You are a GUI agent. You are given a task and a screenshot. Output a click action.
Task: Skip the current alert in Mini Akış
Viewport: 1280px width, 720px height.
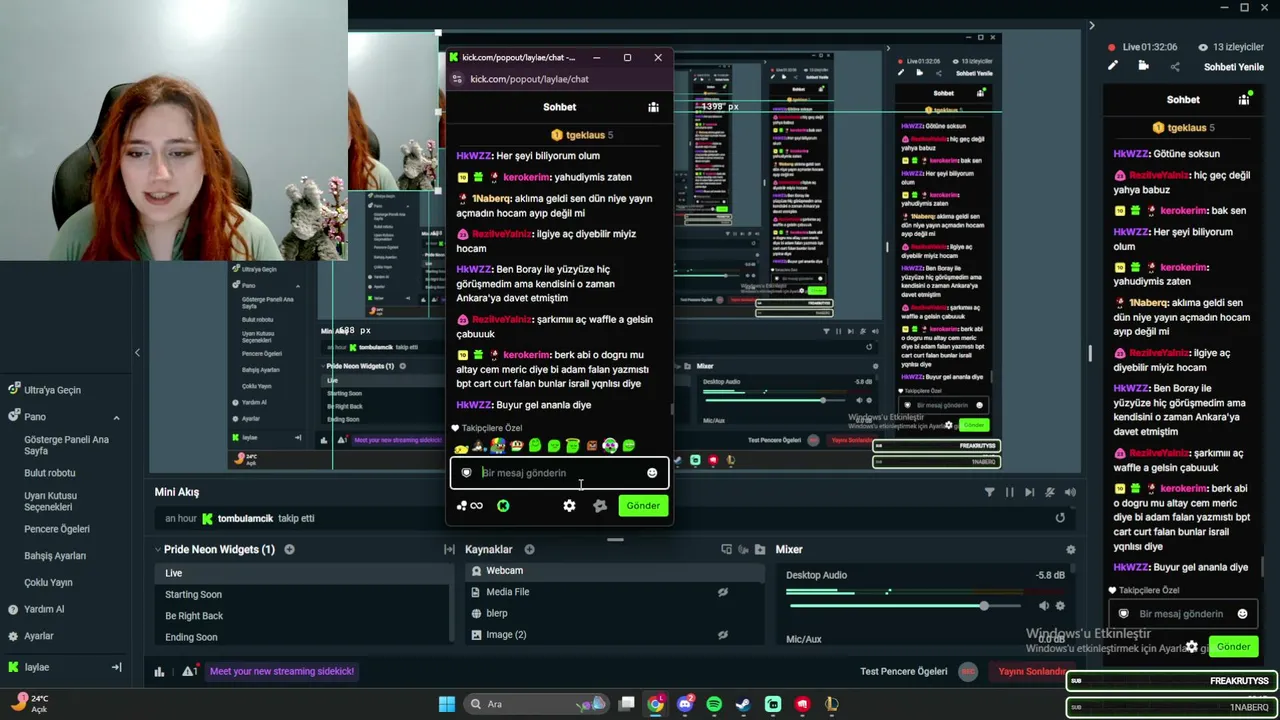1029,492
